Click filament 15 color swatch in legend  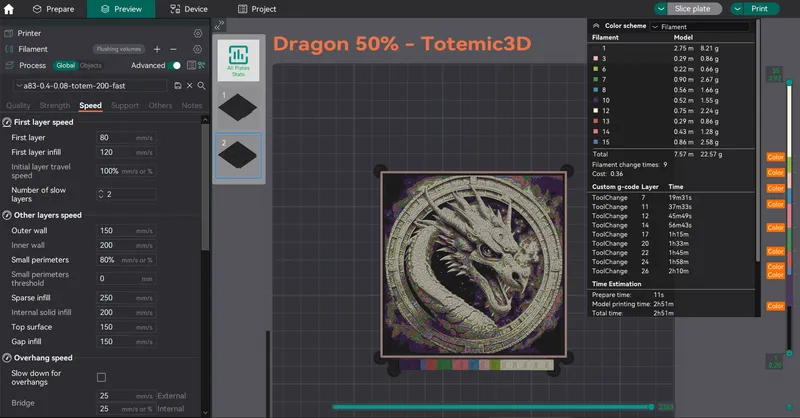pyautogui.click(x=595, y=142)
